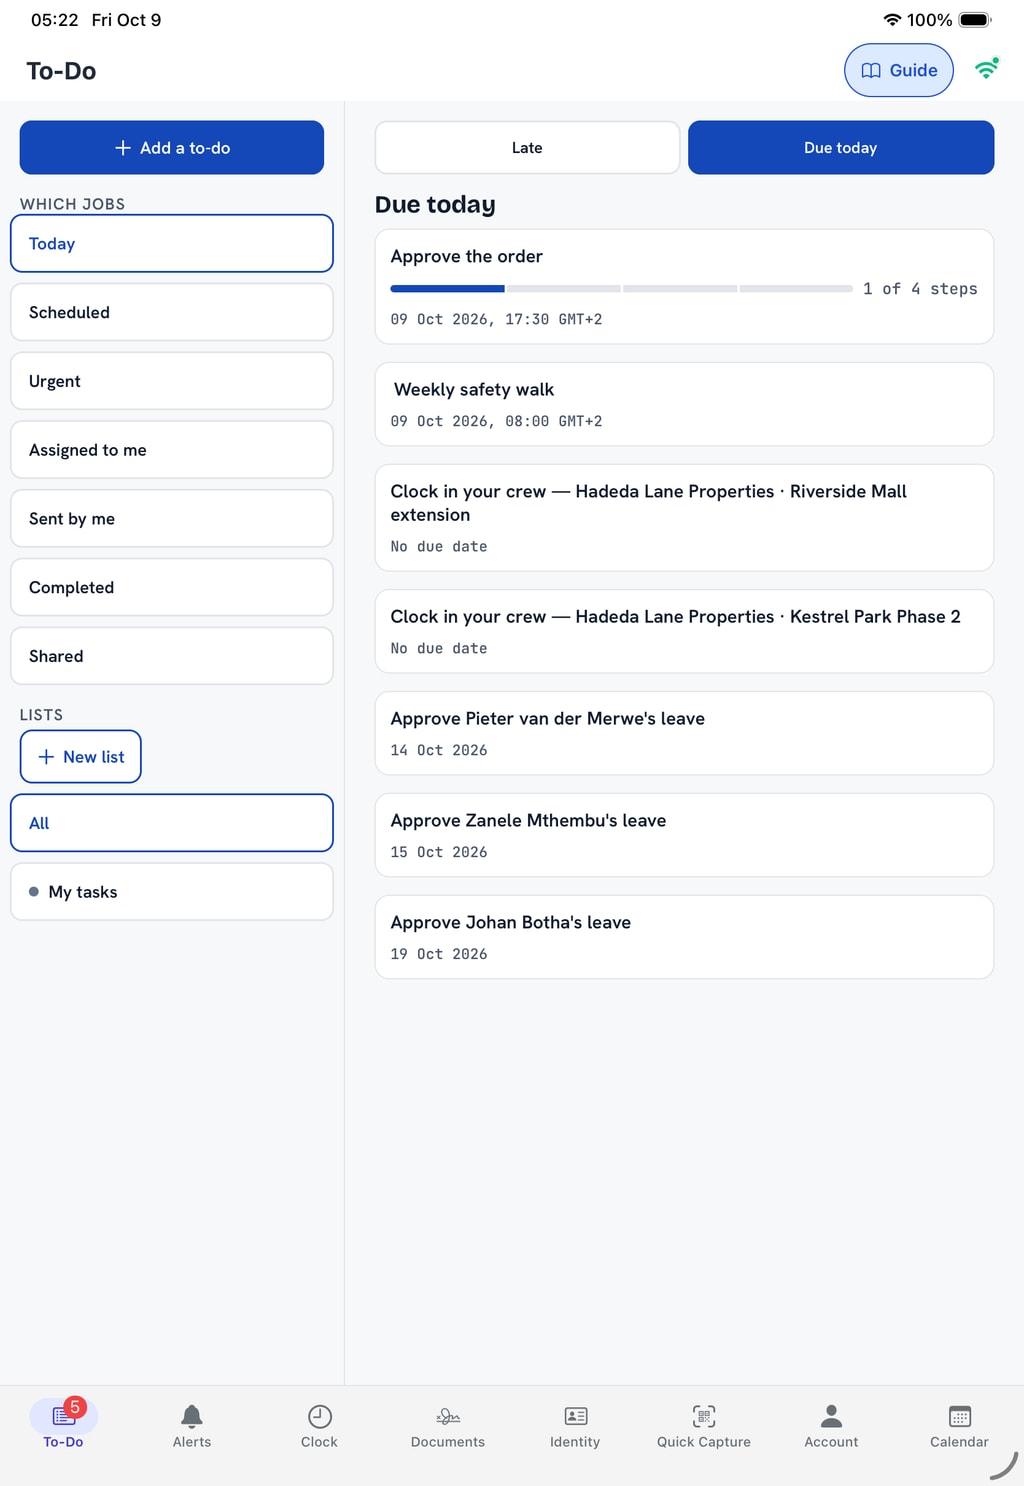Open the Account person icon
This screenshot has width=1024, height=1486.
click(x=831, y=1415)
